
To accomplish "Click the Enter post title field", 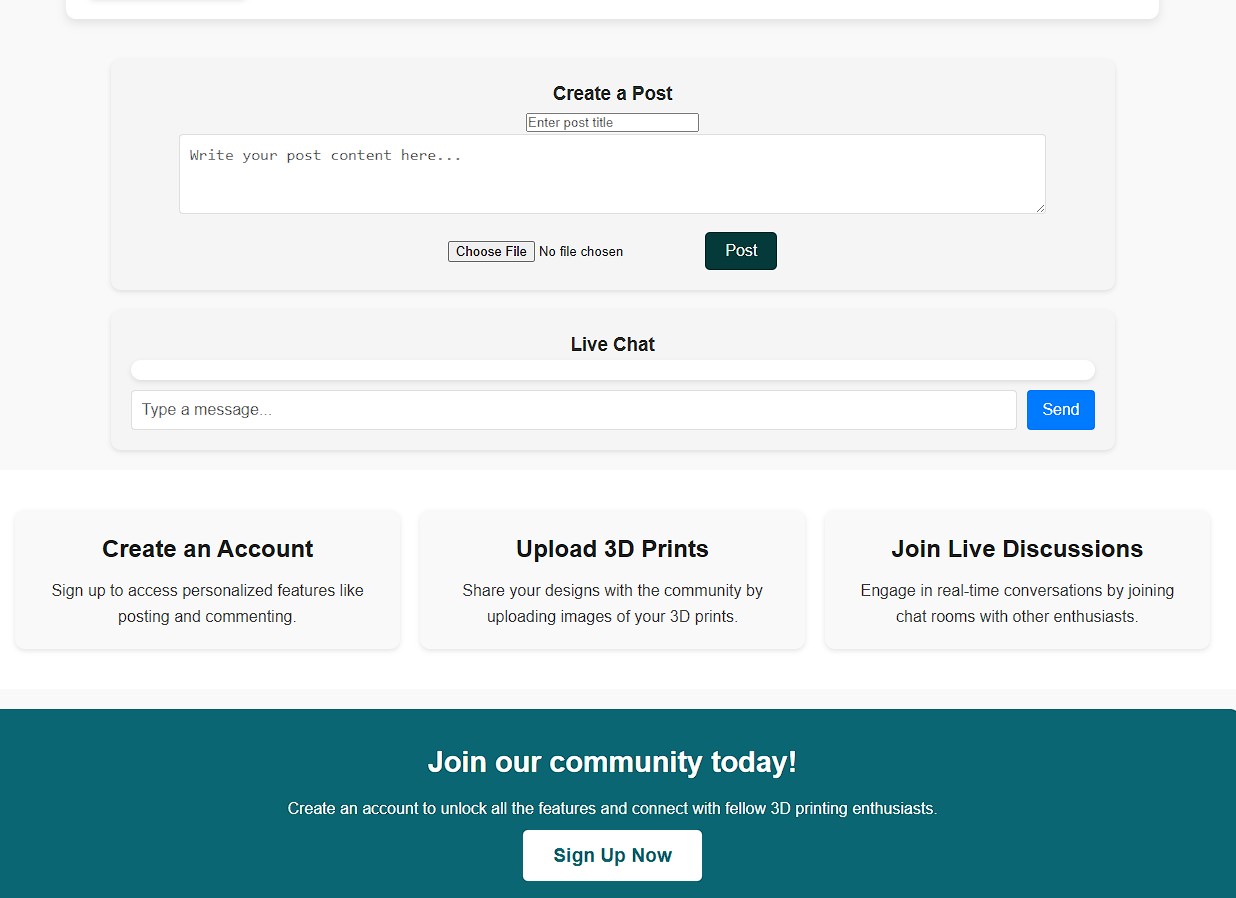I will coord(612,122).
